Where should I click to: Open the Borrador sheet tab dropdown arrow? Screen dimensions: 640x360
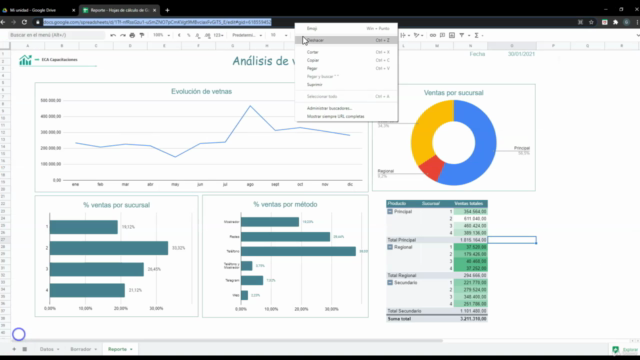click(96, 349)
